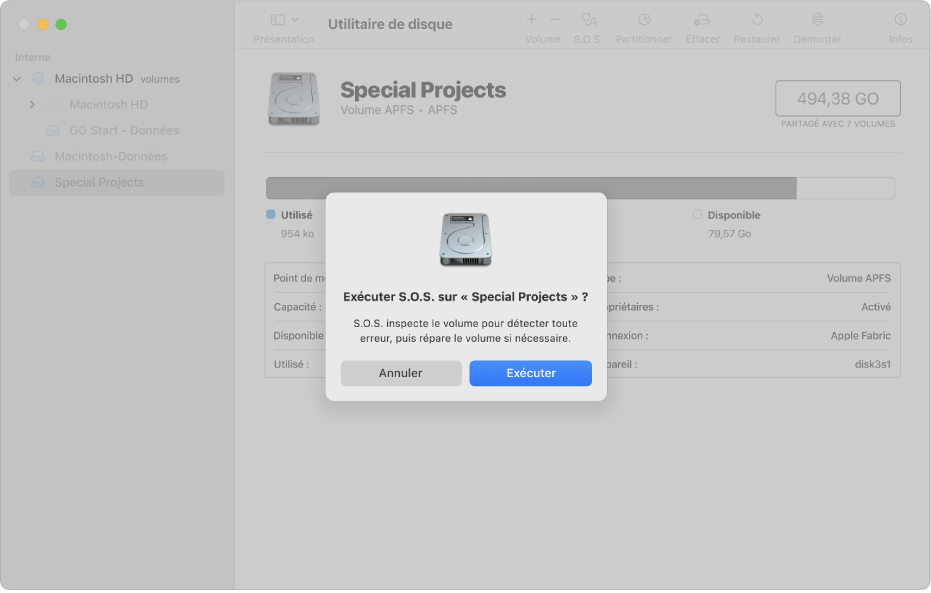Click the 'Volume APFS' type value
Screen dimensions: 931x593
point(859,278)
